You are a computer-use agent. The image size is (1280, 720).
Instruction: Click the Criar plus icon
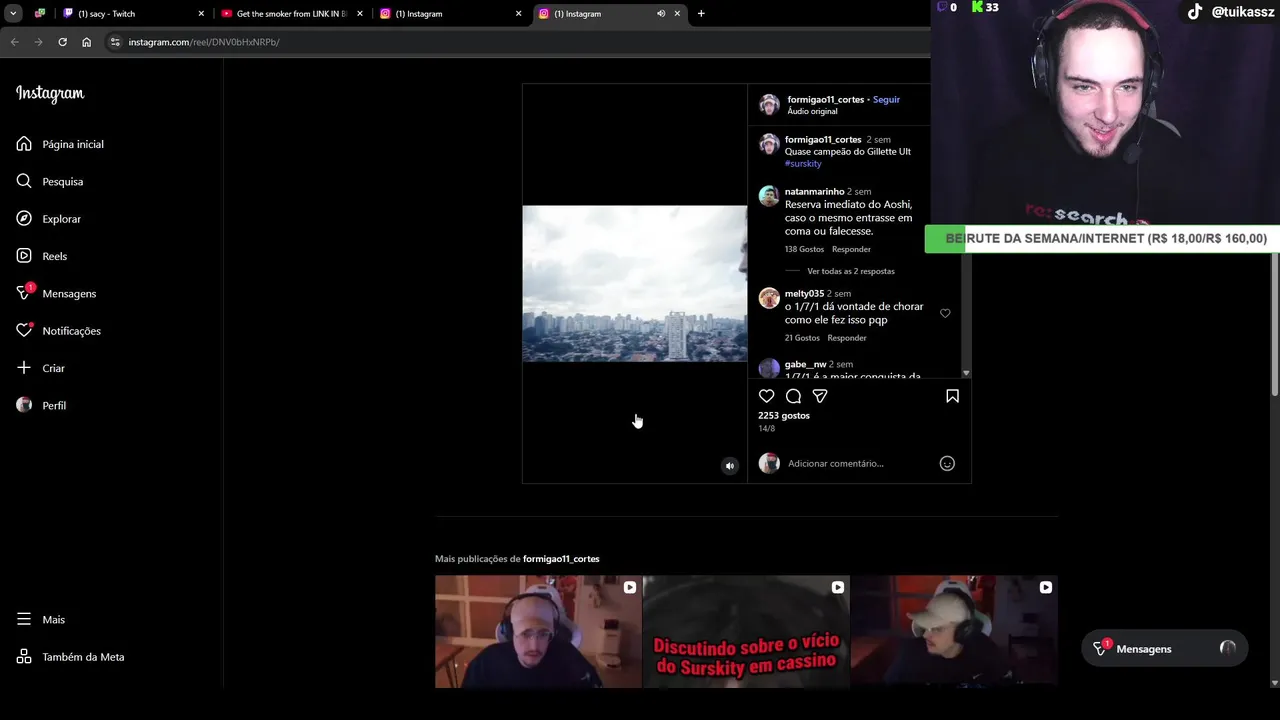click(x=24, y=368)
